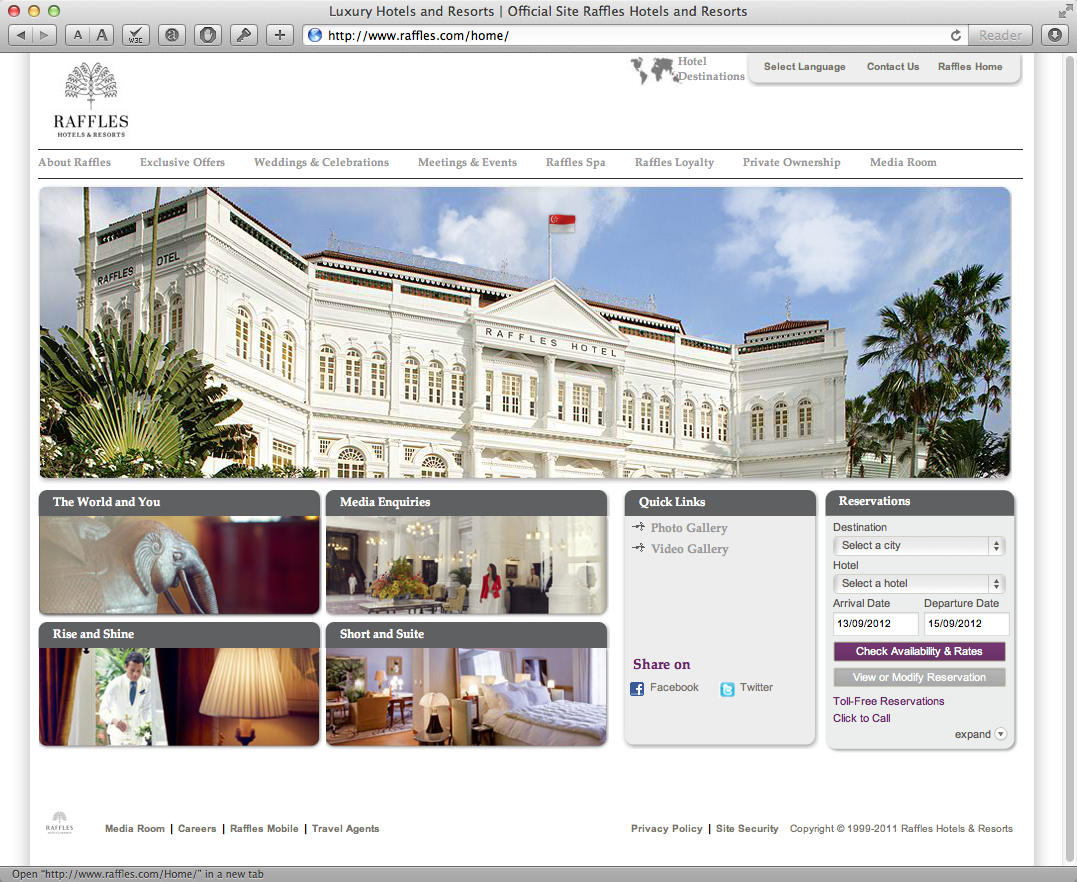Click the page vertical scrollbar
Screen dimensions: 1077x882
point(1070,459)
